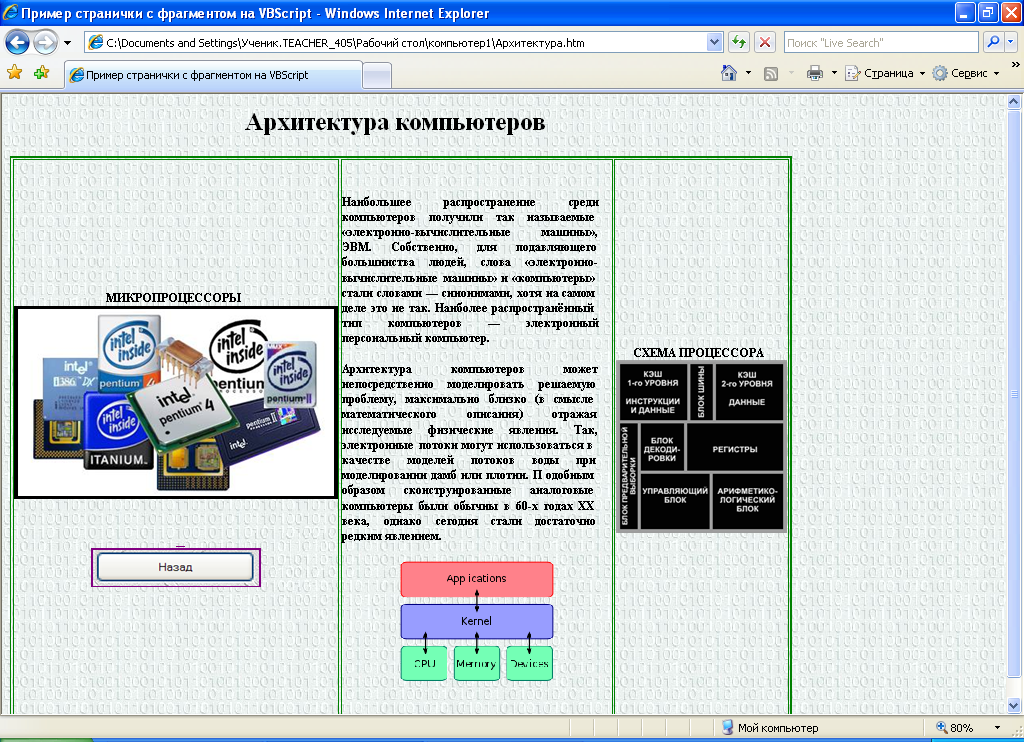Click the page scroll up arrow

[1014, 102]
